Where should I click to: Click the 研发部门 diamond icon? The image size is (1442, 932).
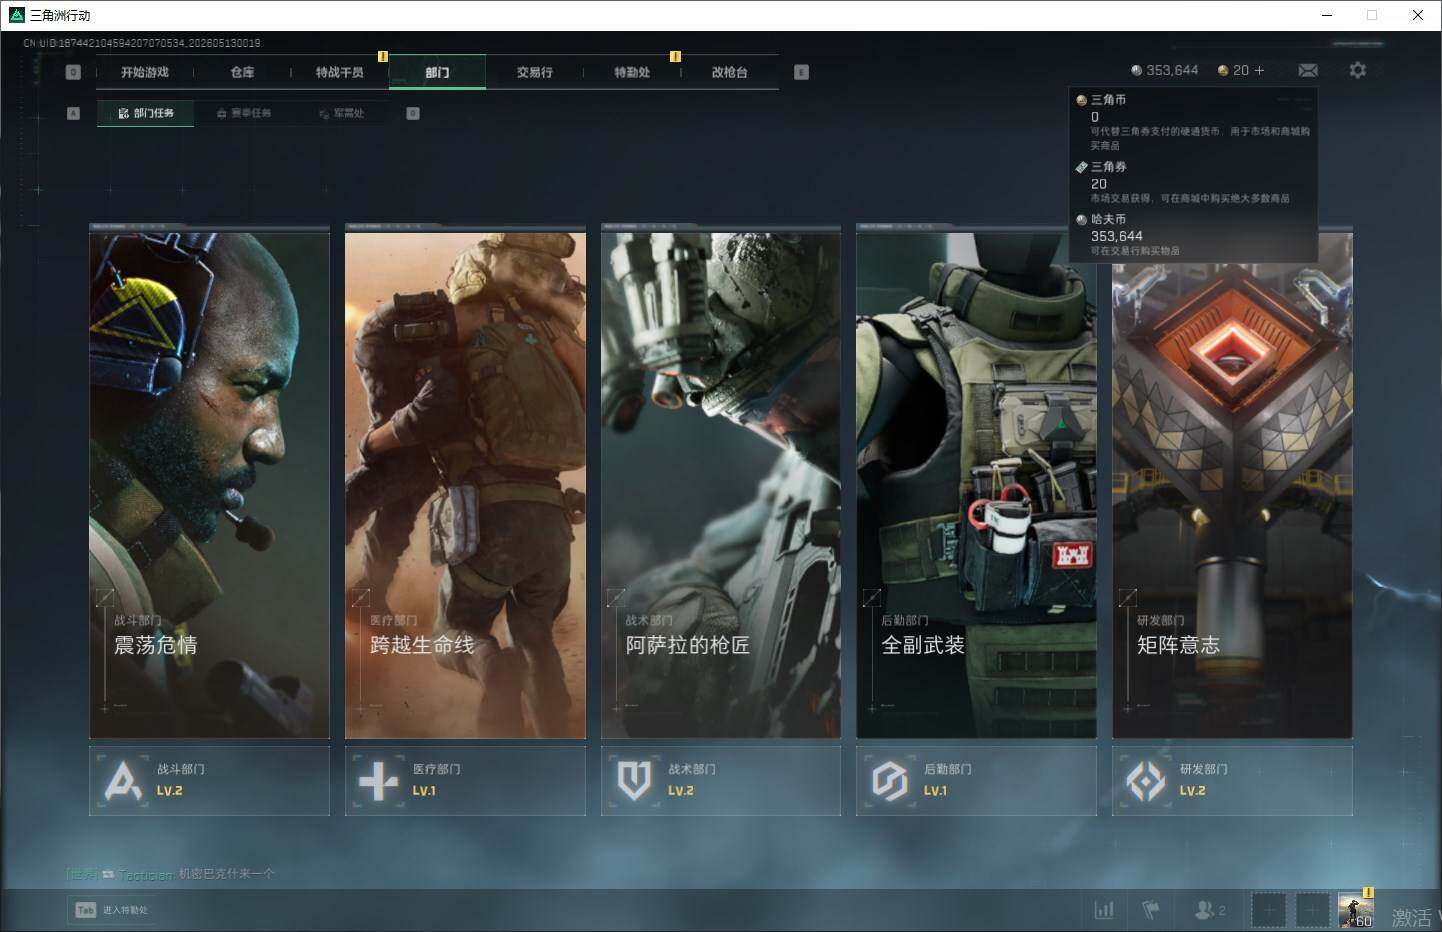(x=1146, y=781)
